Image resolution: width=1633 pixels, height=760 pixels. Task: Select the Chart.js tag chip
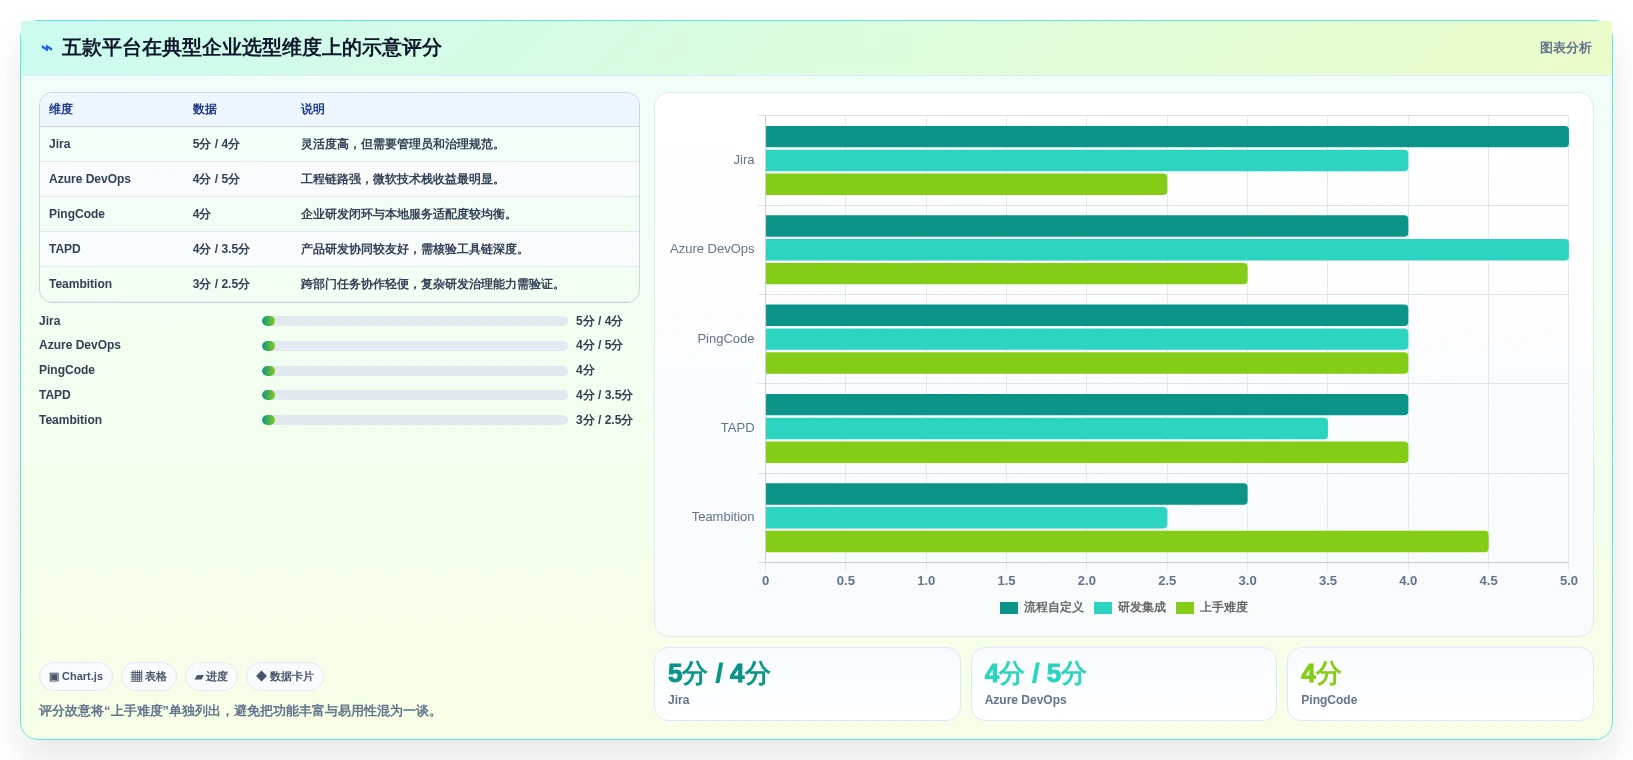(x=76, y=677)
